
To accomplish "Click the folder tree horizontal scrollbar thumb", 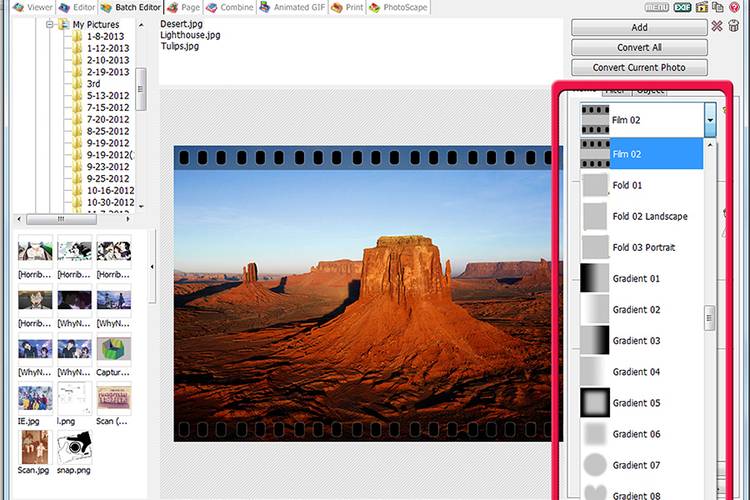I will point(61,219).
